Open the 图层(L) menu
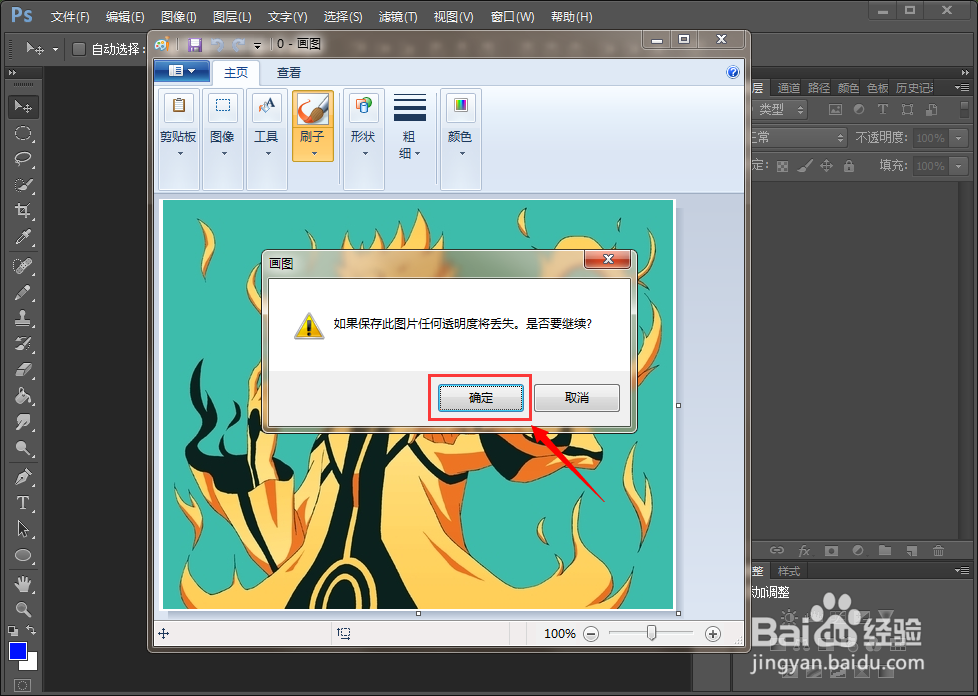 coord(232,17)
